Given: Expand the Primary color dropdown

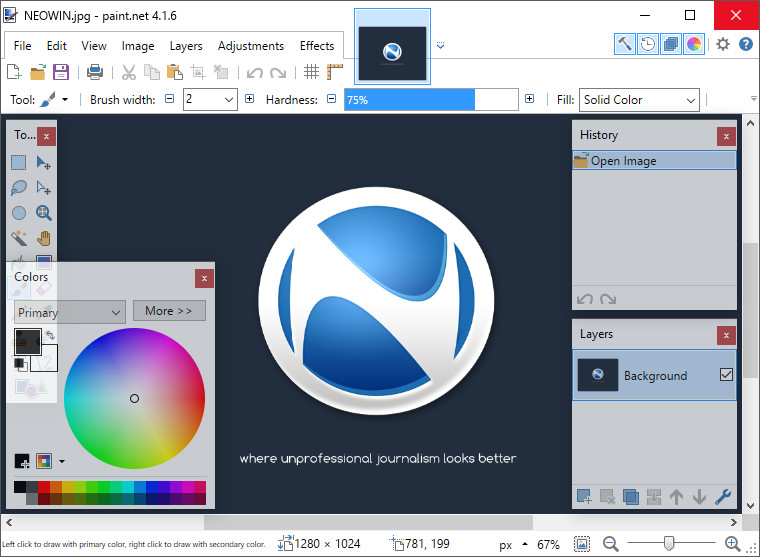Looking at the screenshot, I should tap(70, 312).
